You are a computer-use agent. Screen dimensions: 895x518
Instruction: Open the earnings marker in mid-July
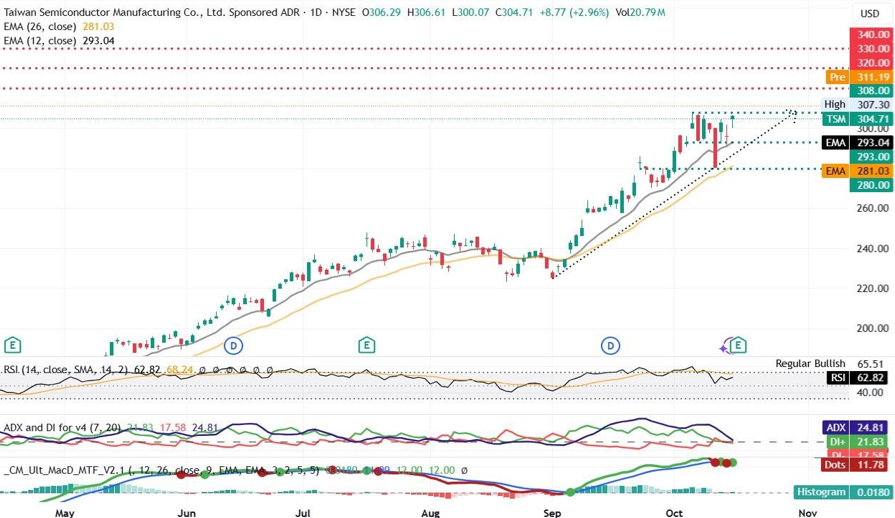pyautogui.click(x=367, y=345)
